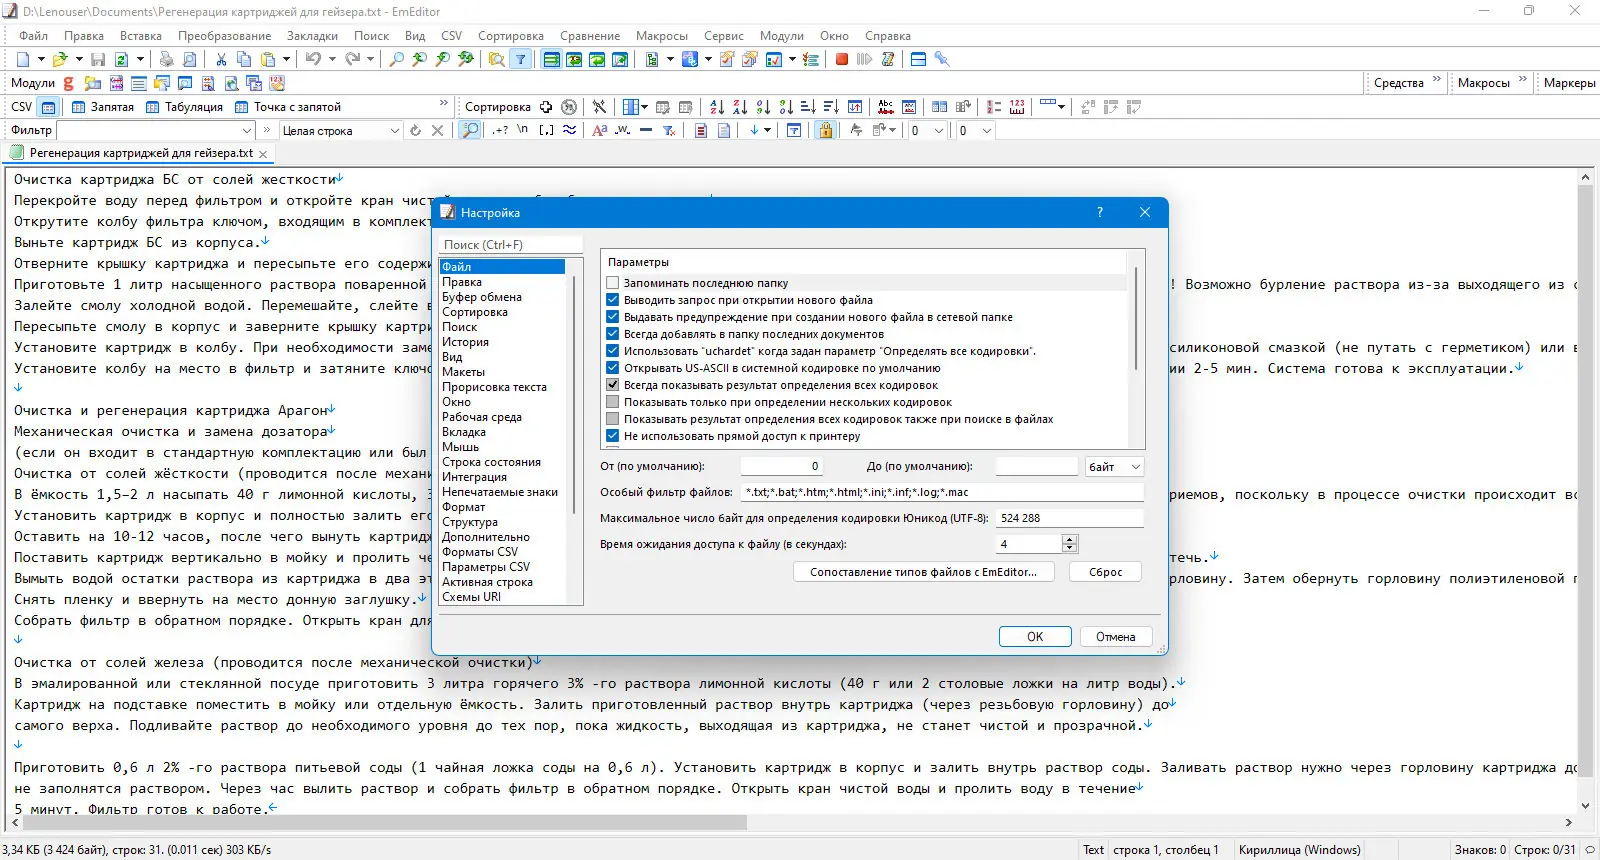Uncheck 'Открывать US-ASCII в системной кодировке'
Viewport: 1600px width, 860px height.
point(613,368)
